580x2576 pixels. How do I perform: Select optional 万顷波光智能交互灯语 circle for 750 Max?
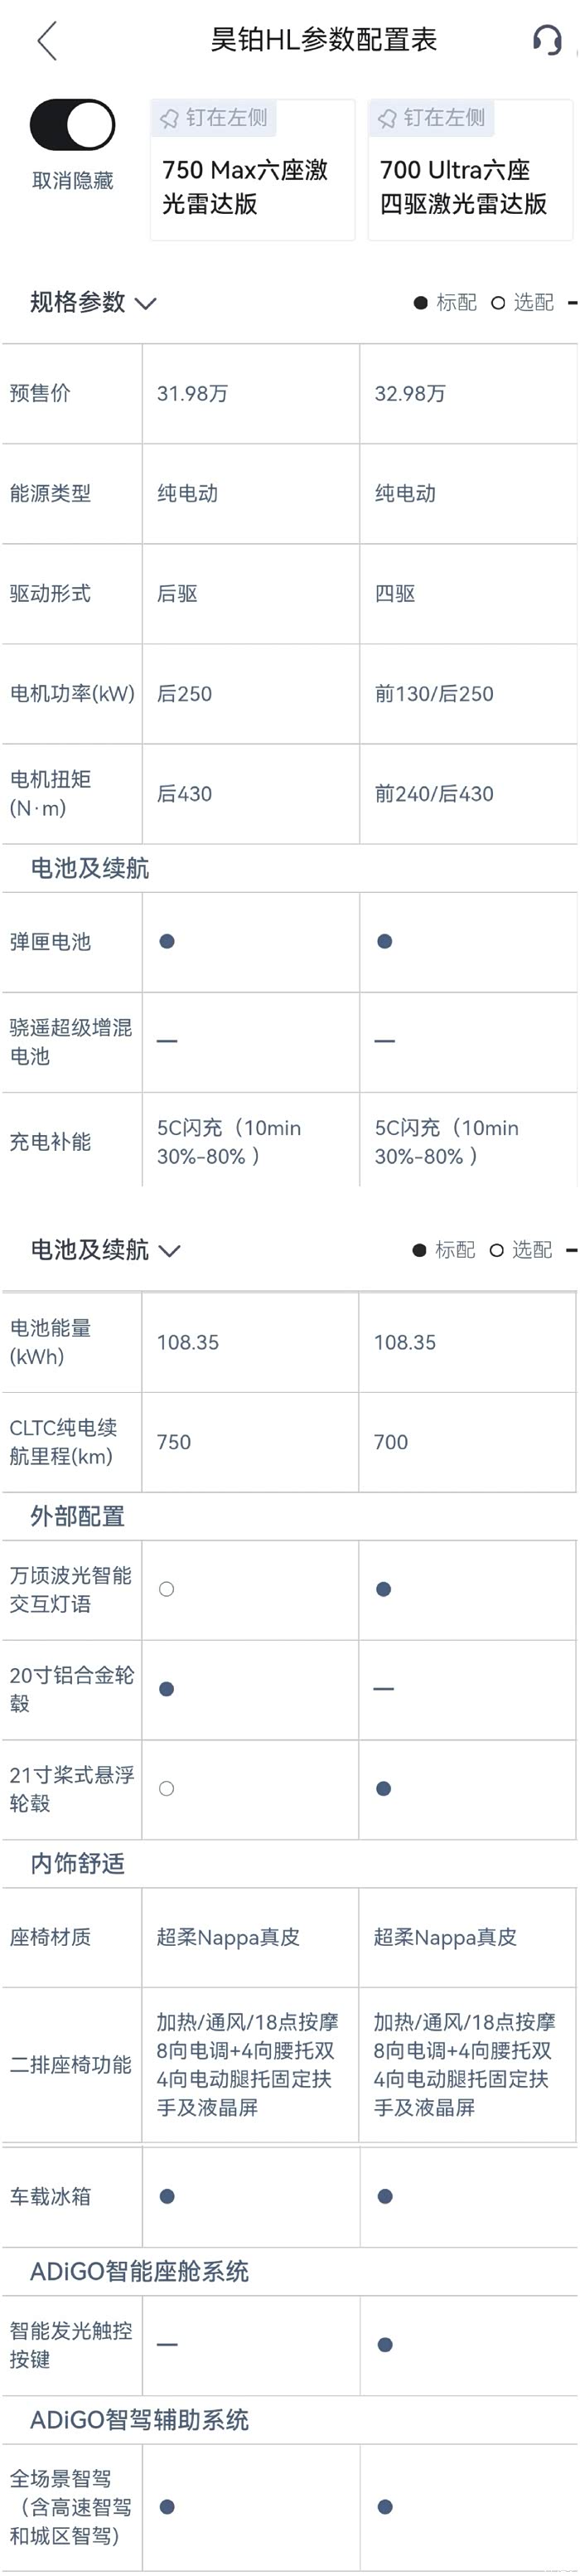167,1589
